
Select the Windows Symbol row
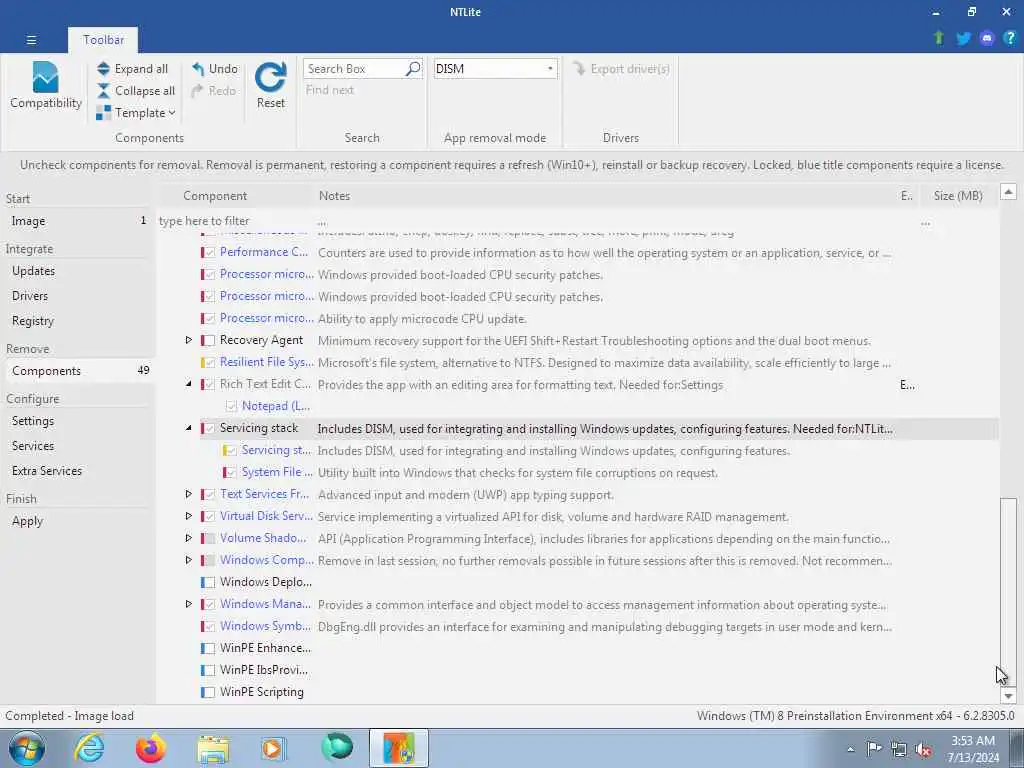coord(579,626)
